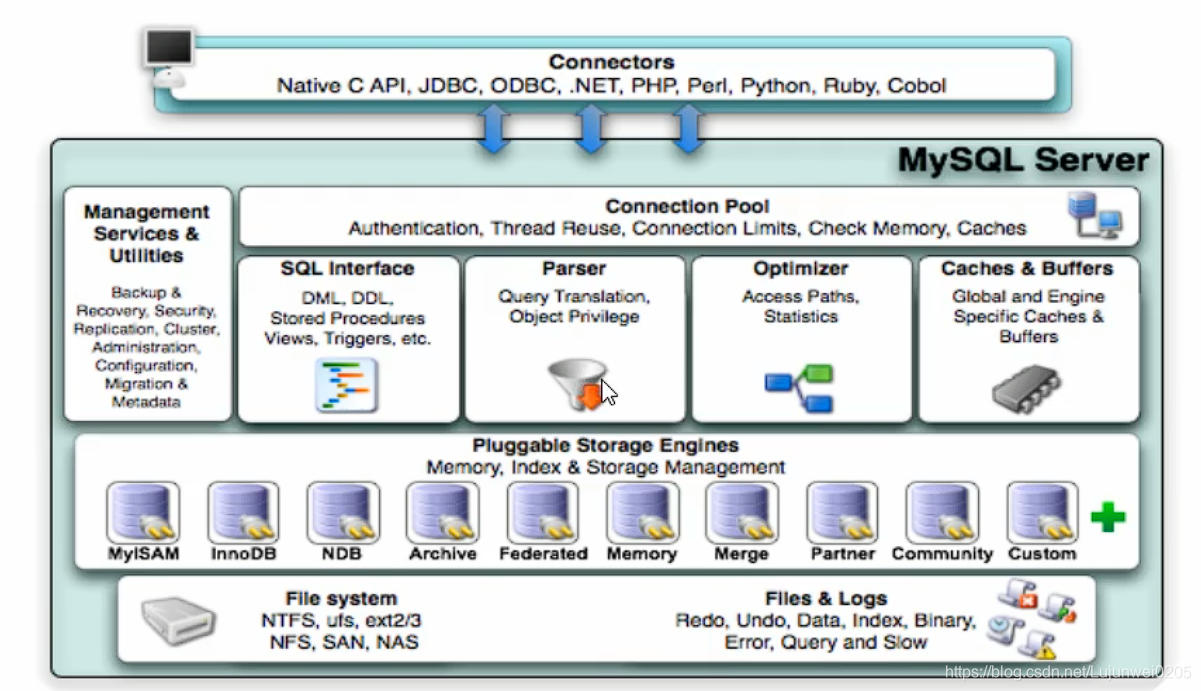Click the 'Access Paths, Statistics' text
Viewport: 1201px width, 691px height.
coord(801,307)
